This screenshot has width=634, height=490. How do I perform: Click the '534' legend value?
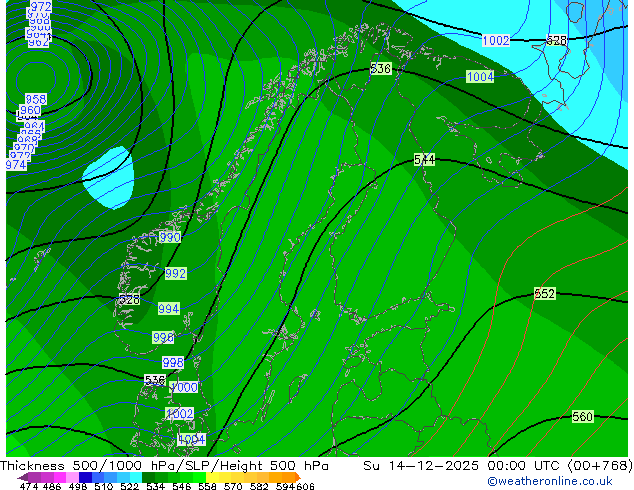155,486
